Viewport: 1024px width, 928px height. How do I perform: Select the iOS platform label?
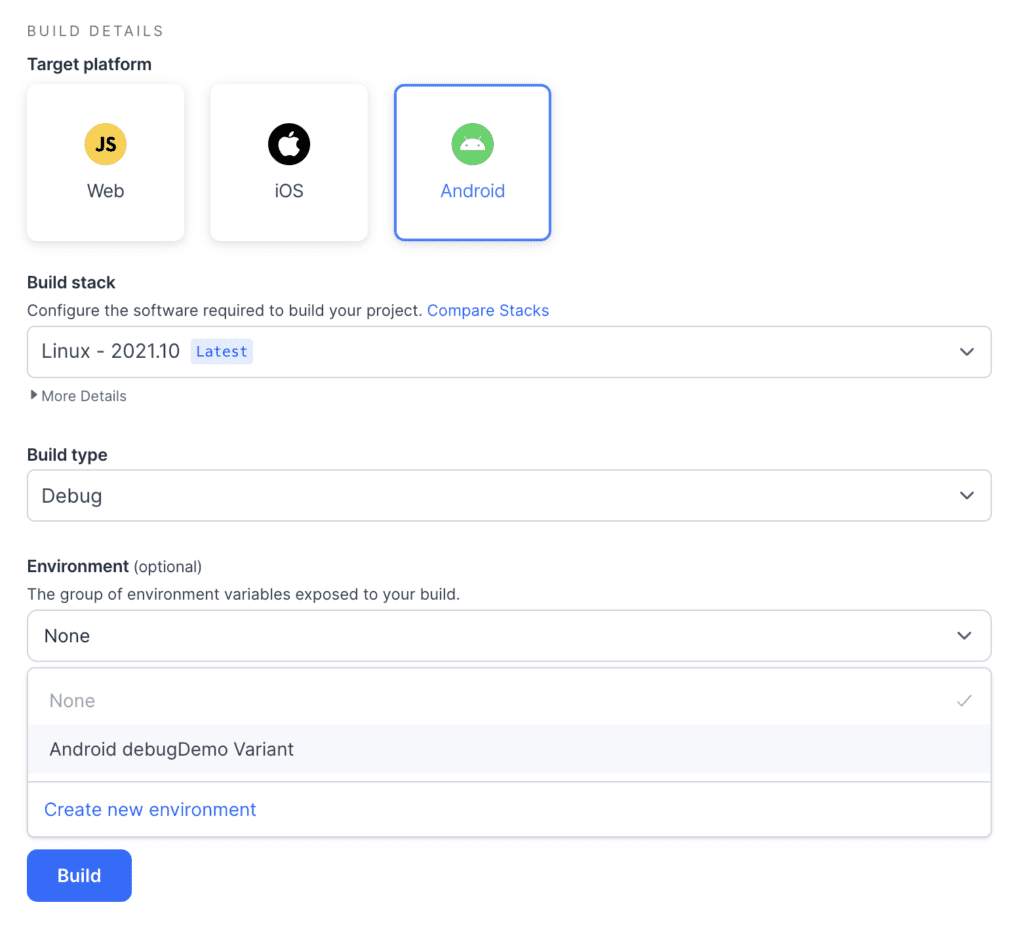289,191
